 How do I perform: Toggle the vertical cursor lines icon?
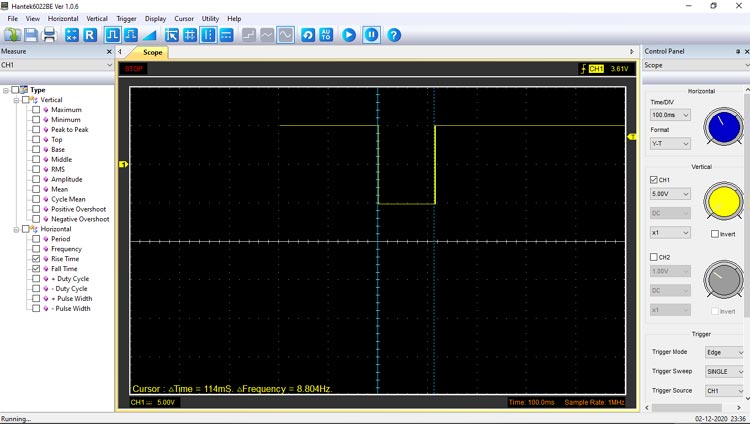pos(208,35)
